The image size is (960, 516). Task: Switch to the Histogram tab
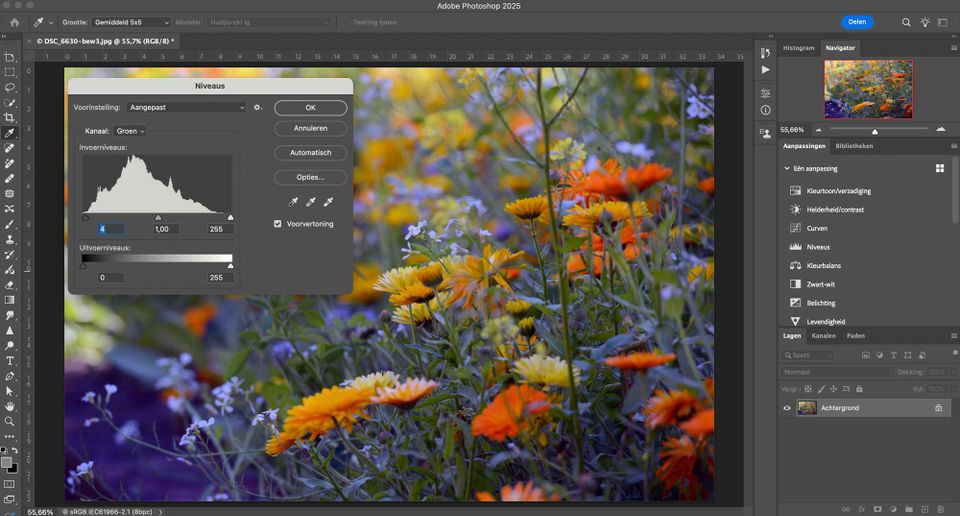click(x=798, y=48)
